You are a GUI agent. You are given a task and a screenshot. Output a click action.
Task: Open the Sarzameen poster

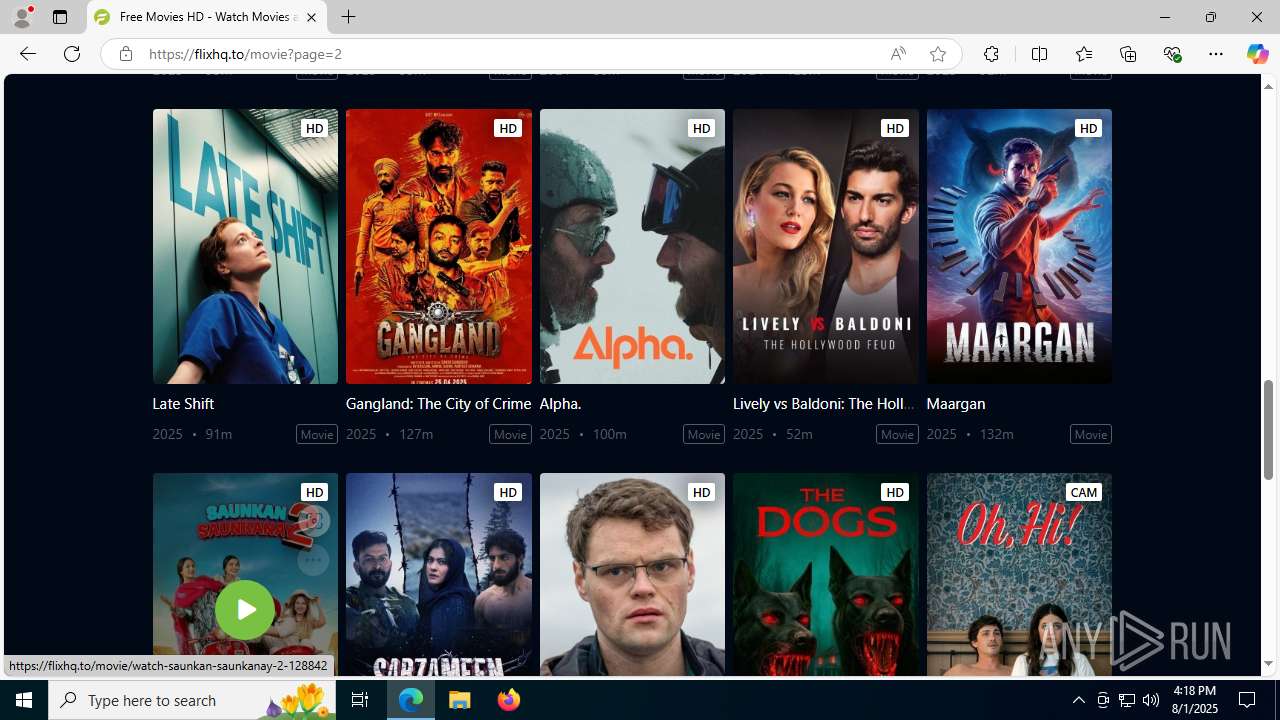tap(439, 575)
